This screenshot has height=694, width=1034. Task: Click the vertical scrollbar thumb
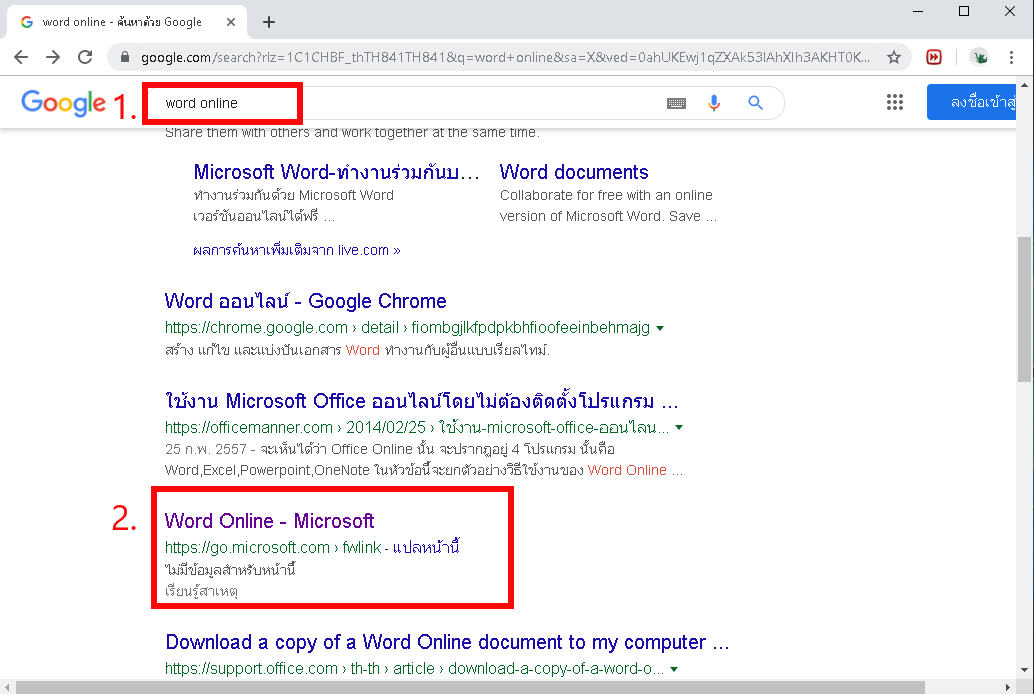[1024, 309]
